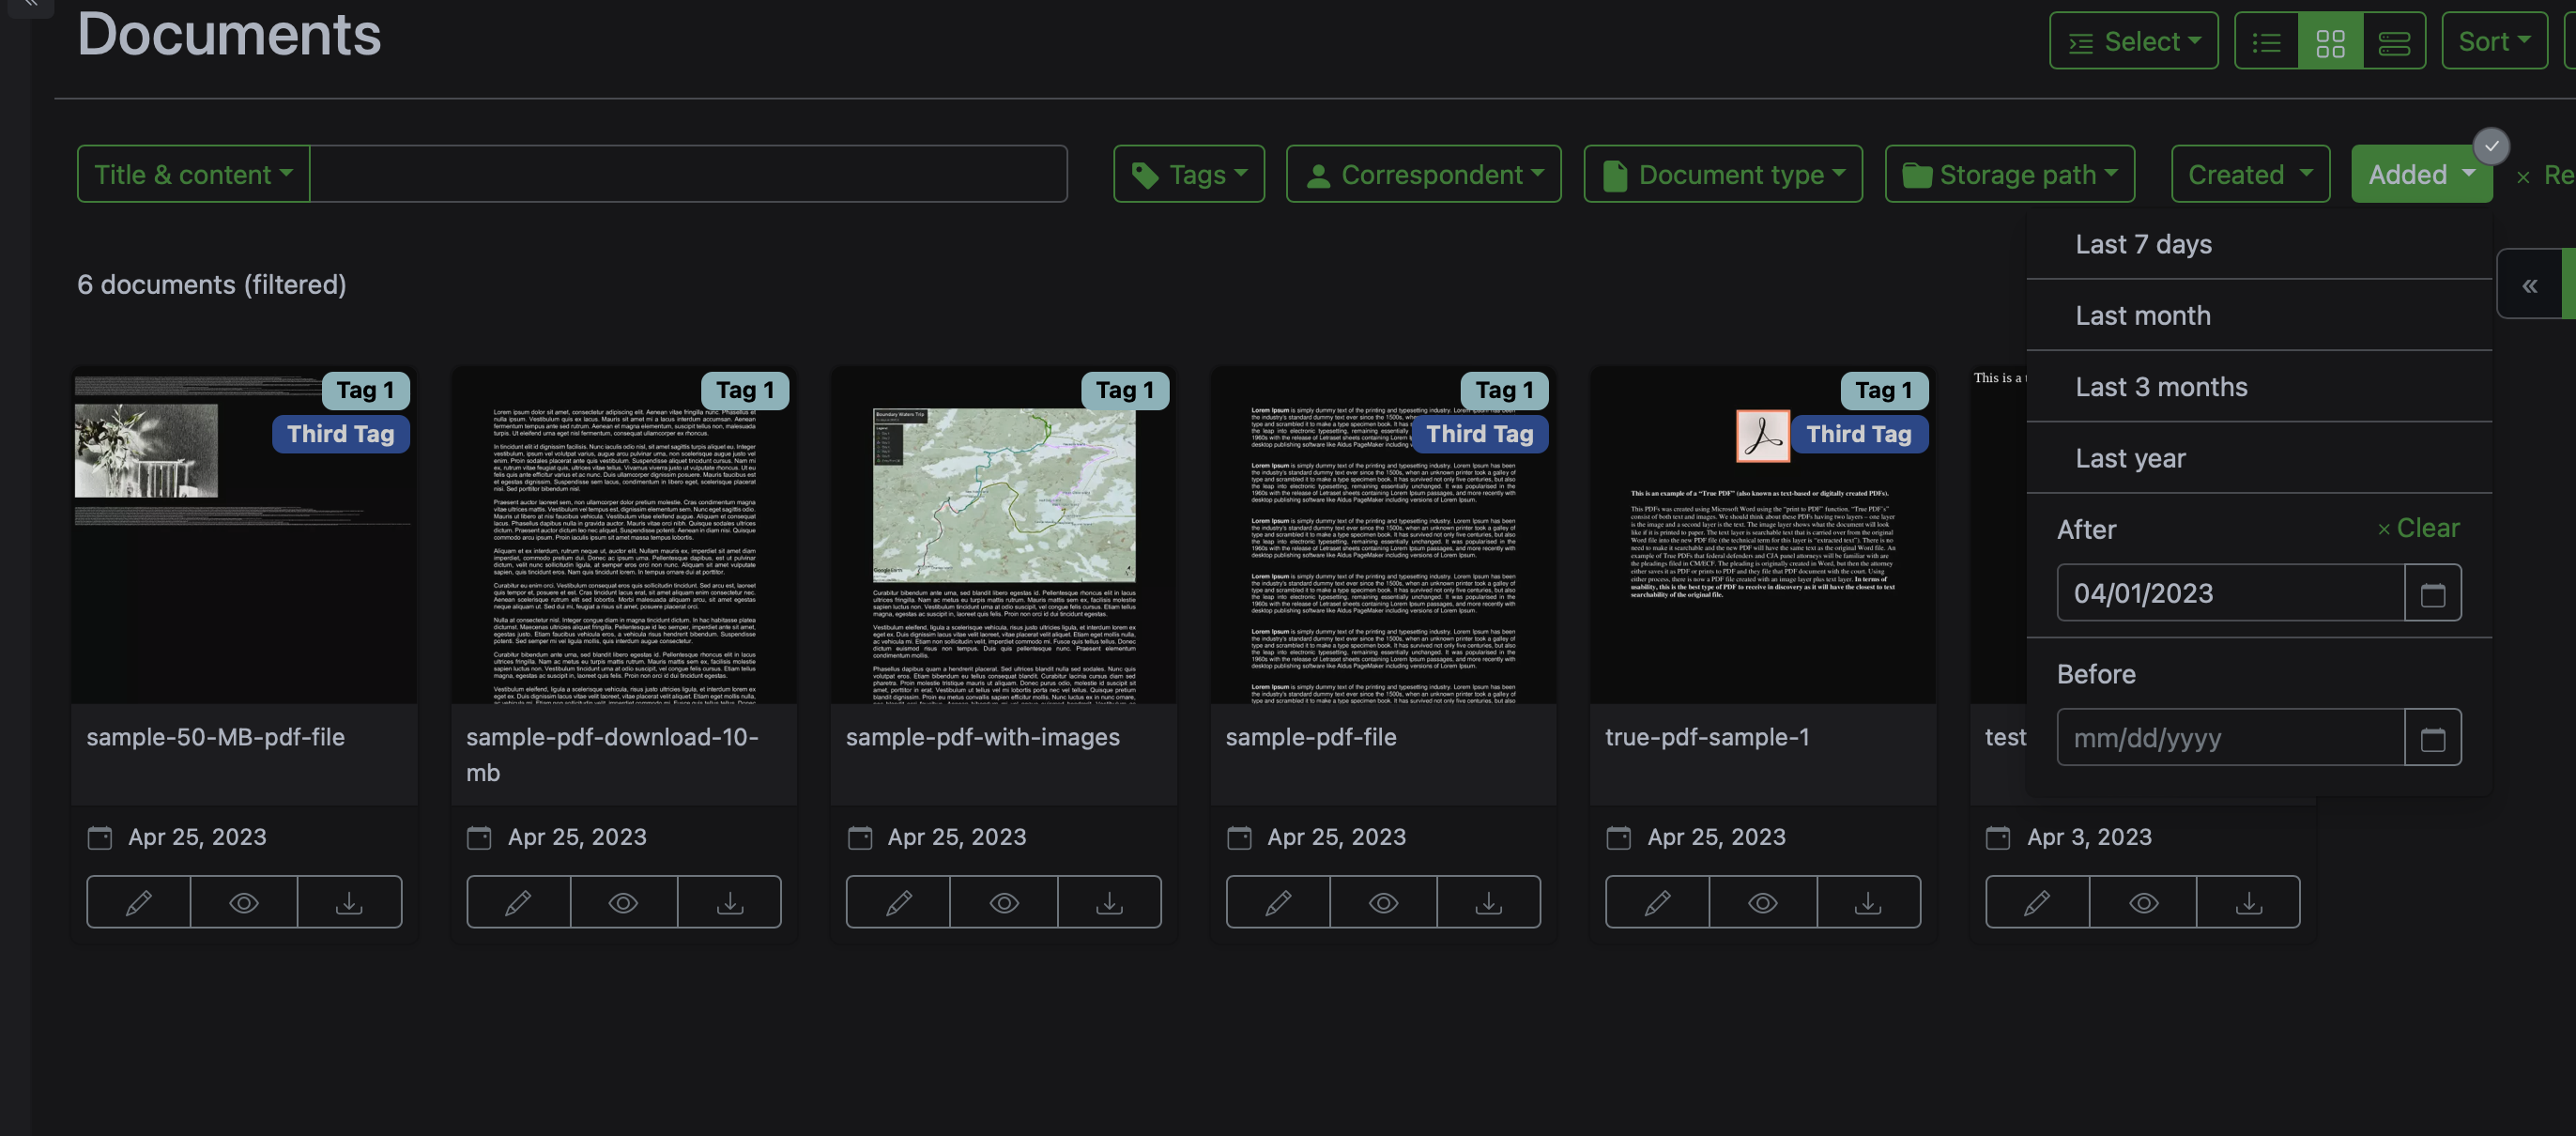Image resolution: width=2576 pixels, height=1136 pixels.
Task: Switch to details list view
Action: (2266, 42)
